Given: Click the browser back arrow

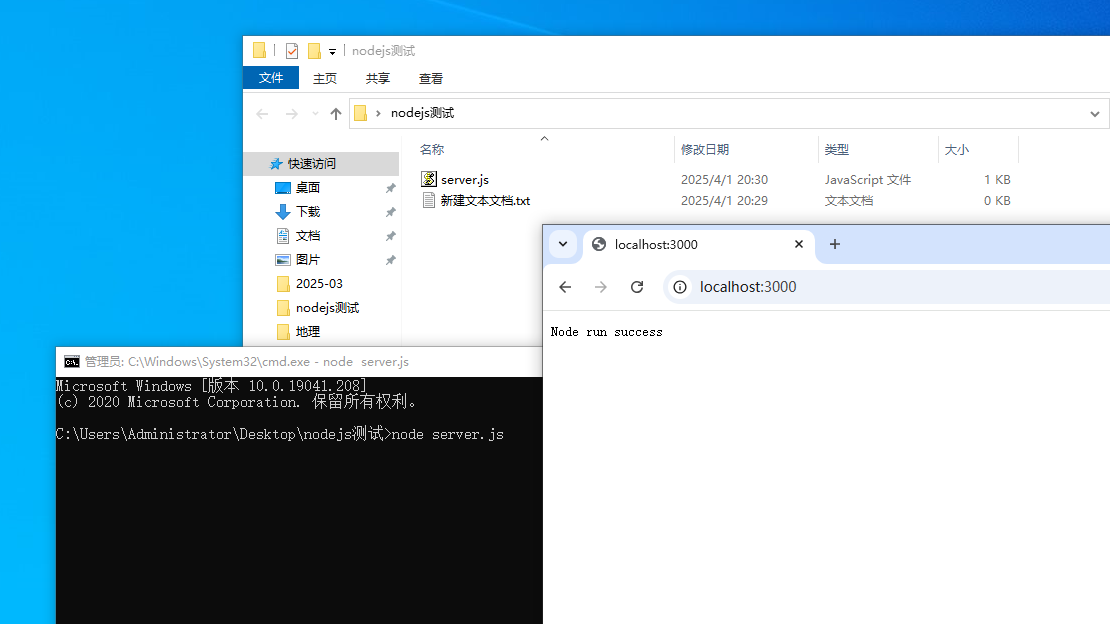Looking at the screenshot, I should [x=565, y=287].
